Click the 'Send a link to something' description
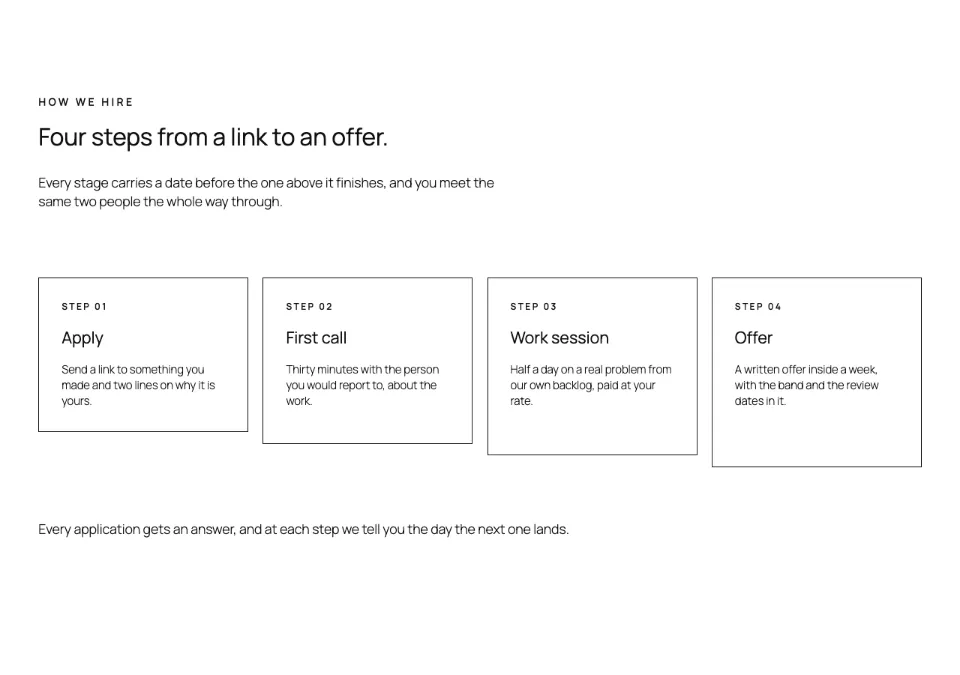This screenshot has width=960, height=675. pyautogui.click(x=138, y=385)
